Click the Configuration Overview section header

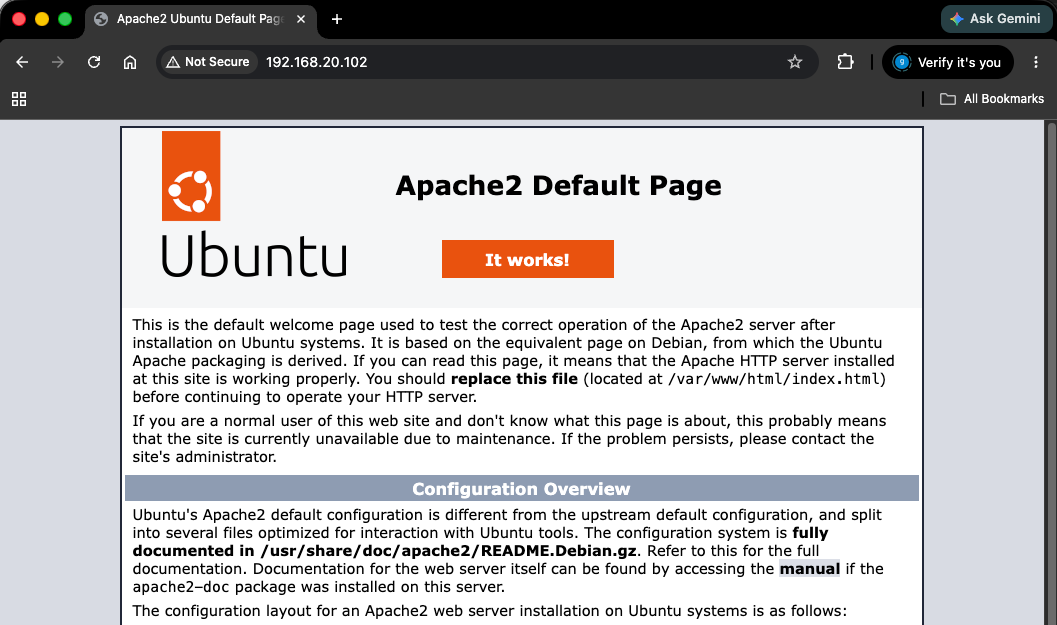(522, 488)
